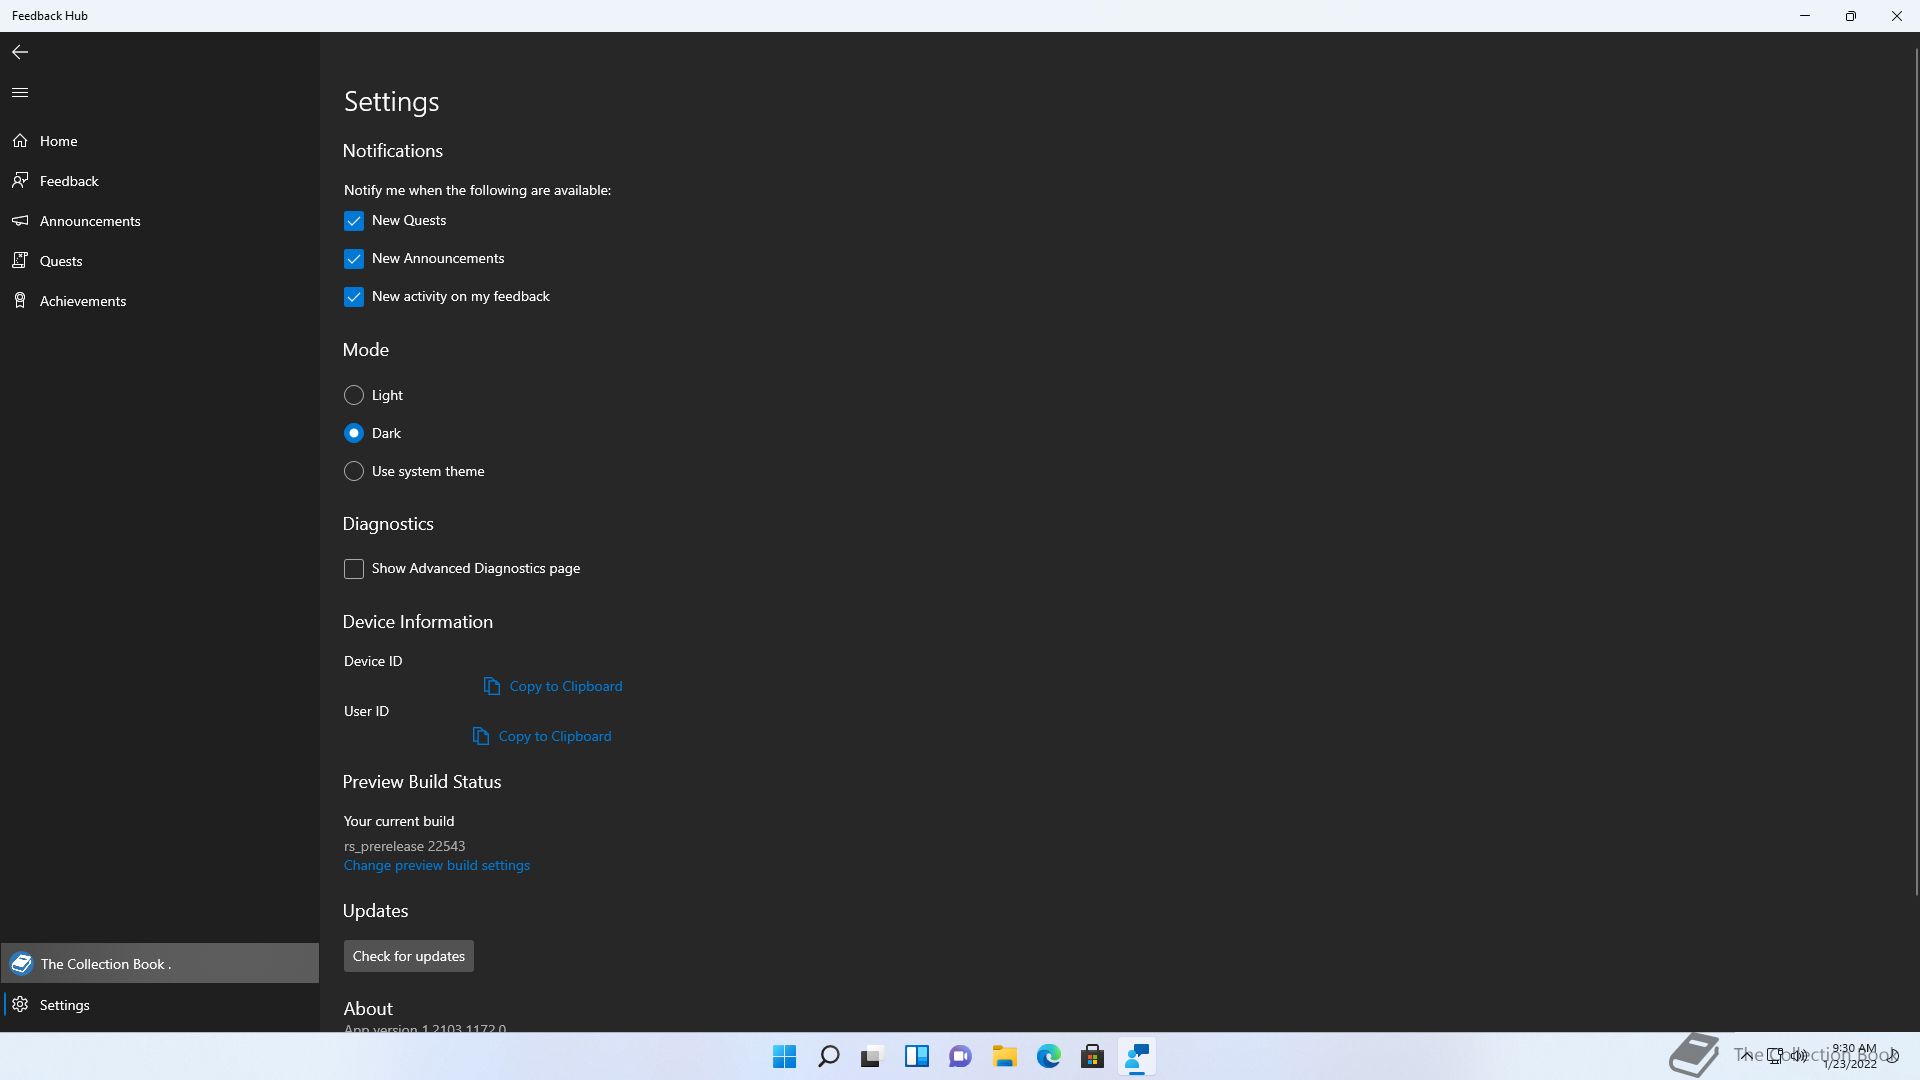Open Microsoft Store from taskbar
The width and height of the screenshot is (1920, 1080).
pyautogui.click(x=1093, y=1056)
